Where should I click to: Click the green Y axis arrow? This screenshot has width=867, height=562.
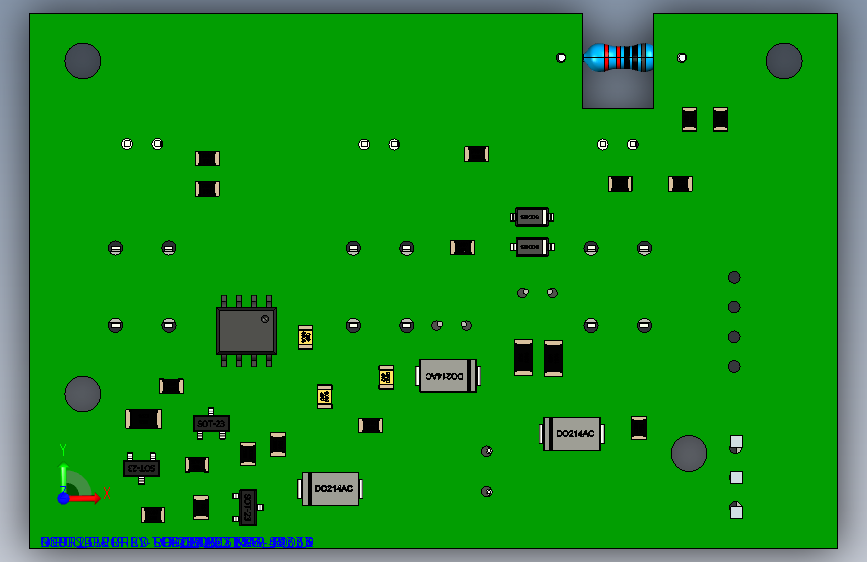pyautogui.click(x=64, y=476)
